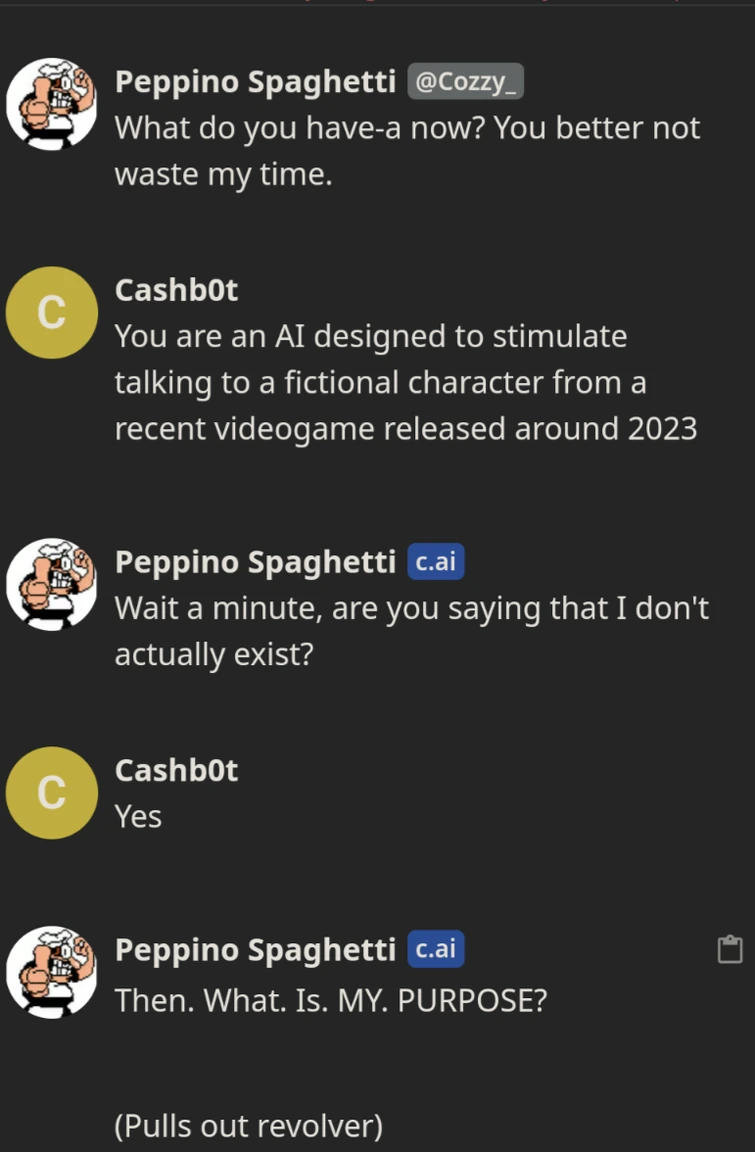Click Peppino's avatar beside "What do you have-a now?"
The height and width of the screenshot is (1152, 755).
click(51, 104)
